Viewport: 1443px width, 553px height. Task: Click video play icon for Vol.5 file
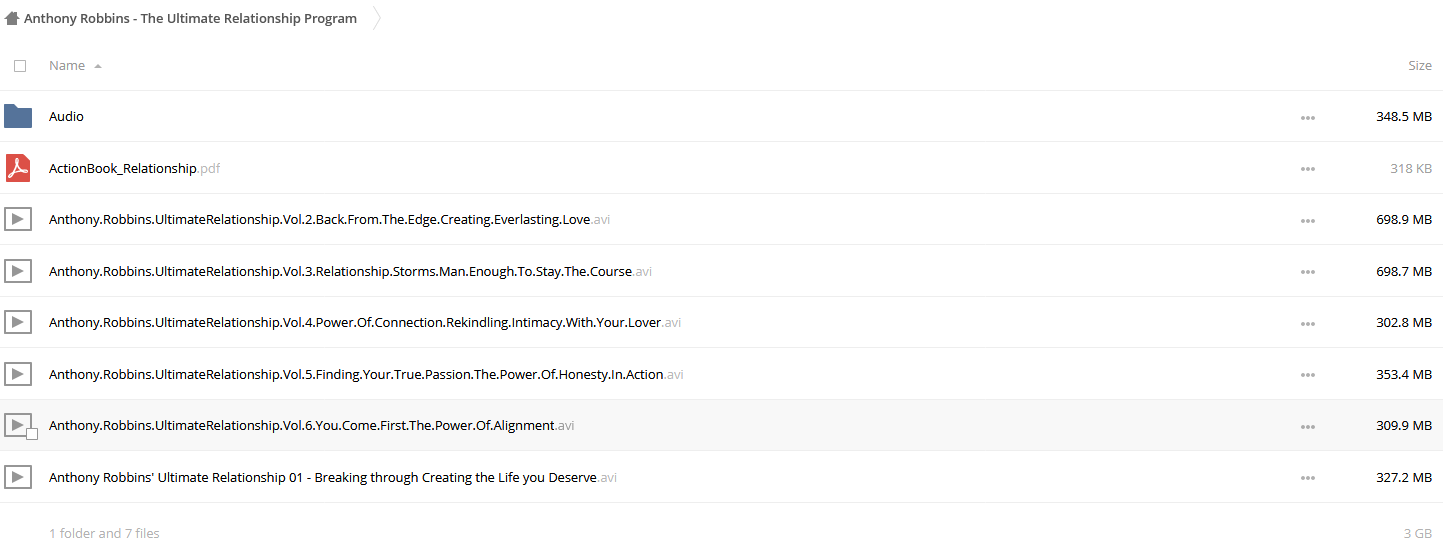coord(18,374)
